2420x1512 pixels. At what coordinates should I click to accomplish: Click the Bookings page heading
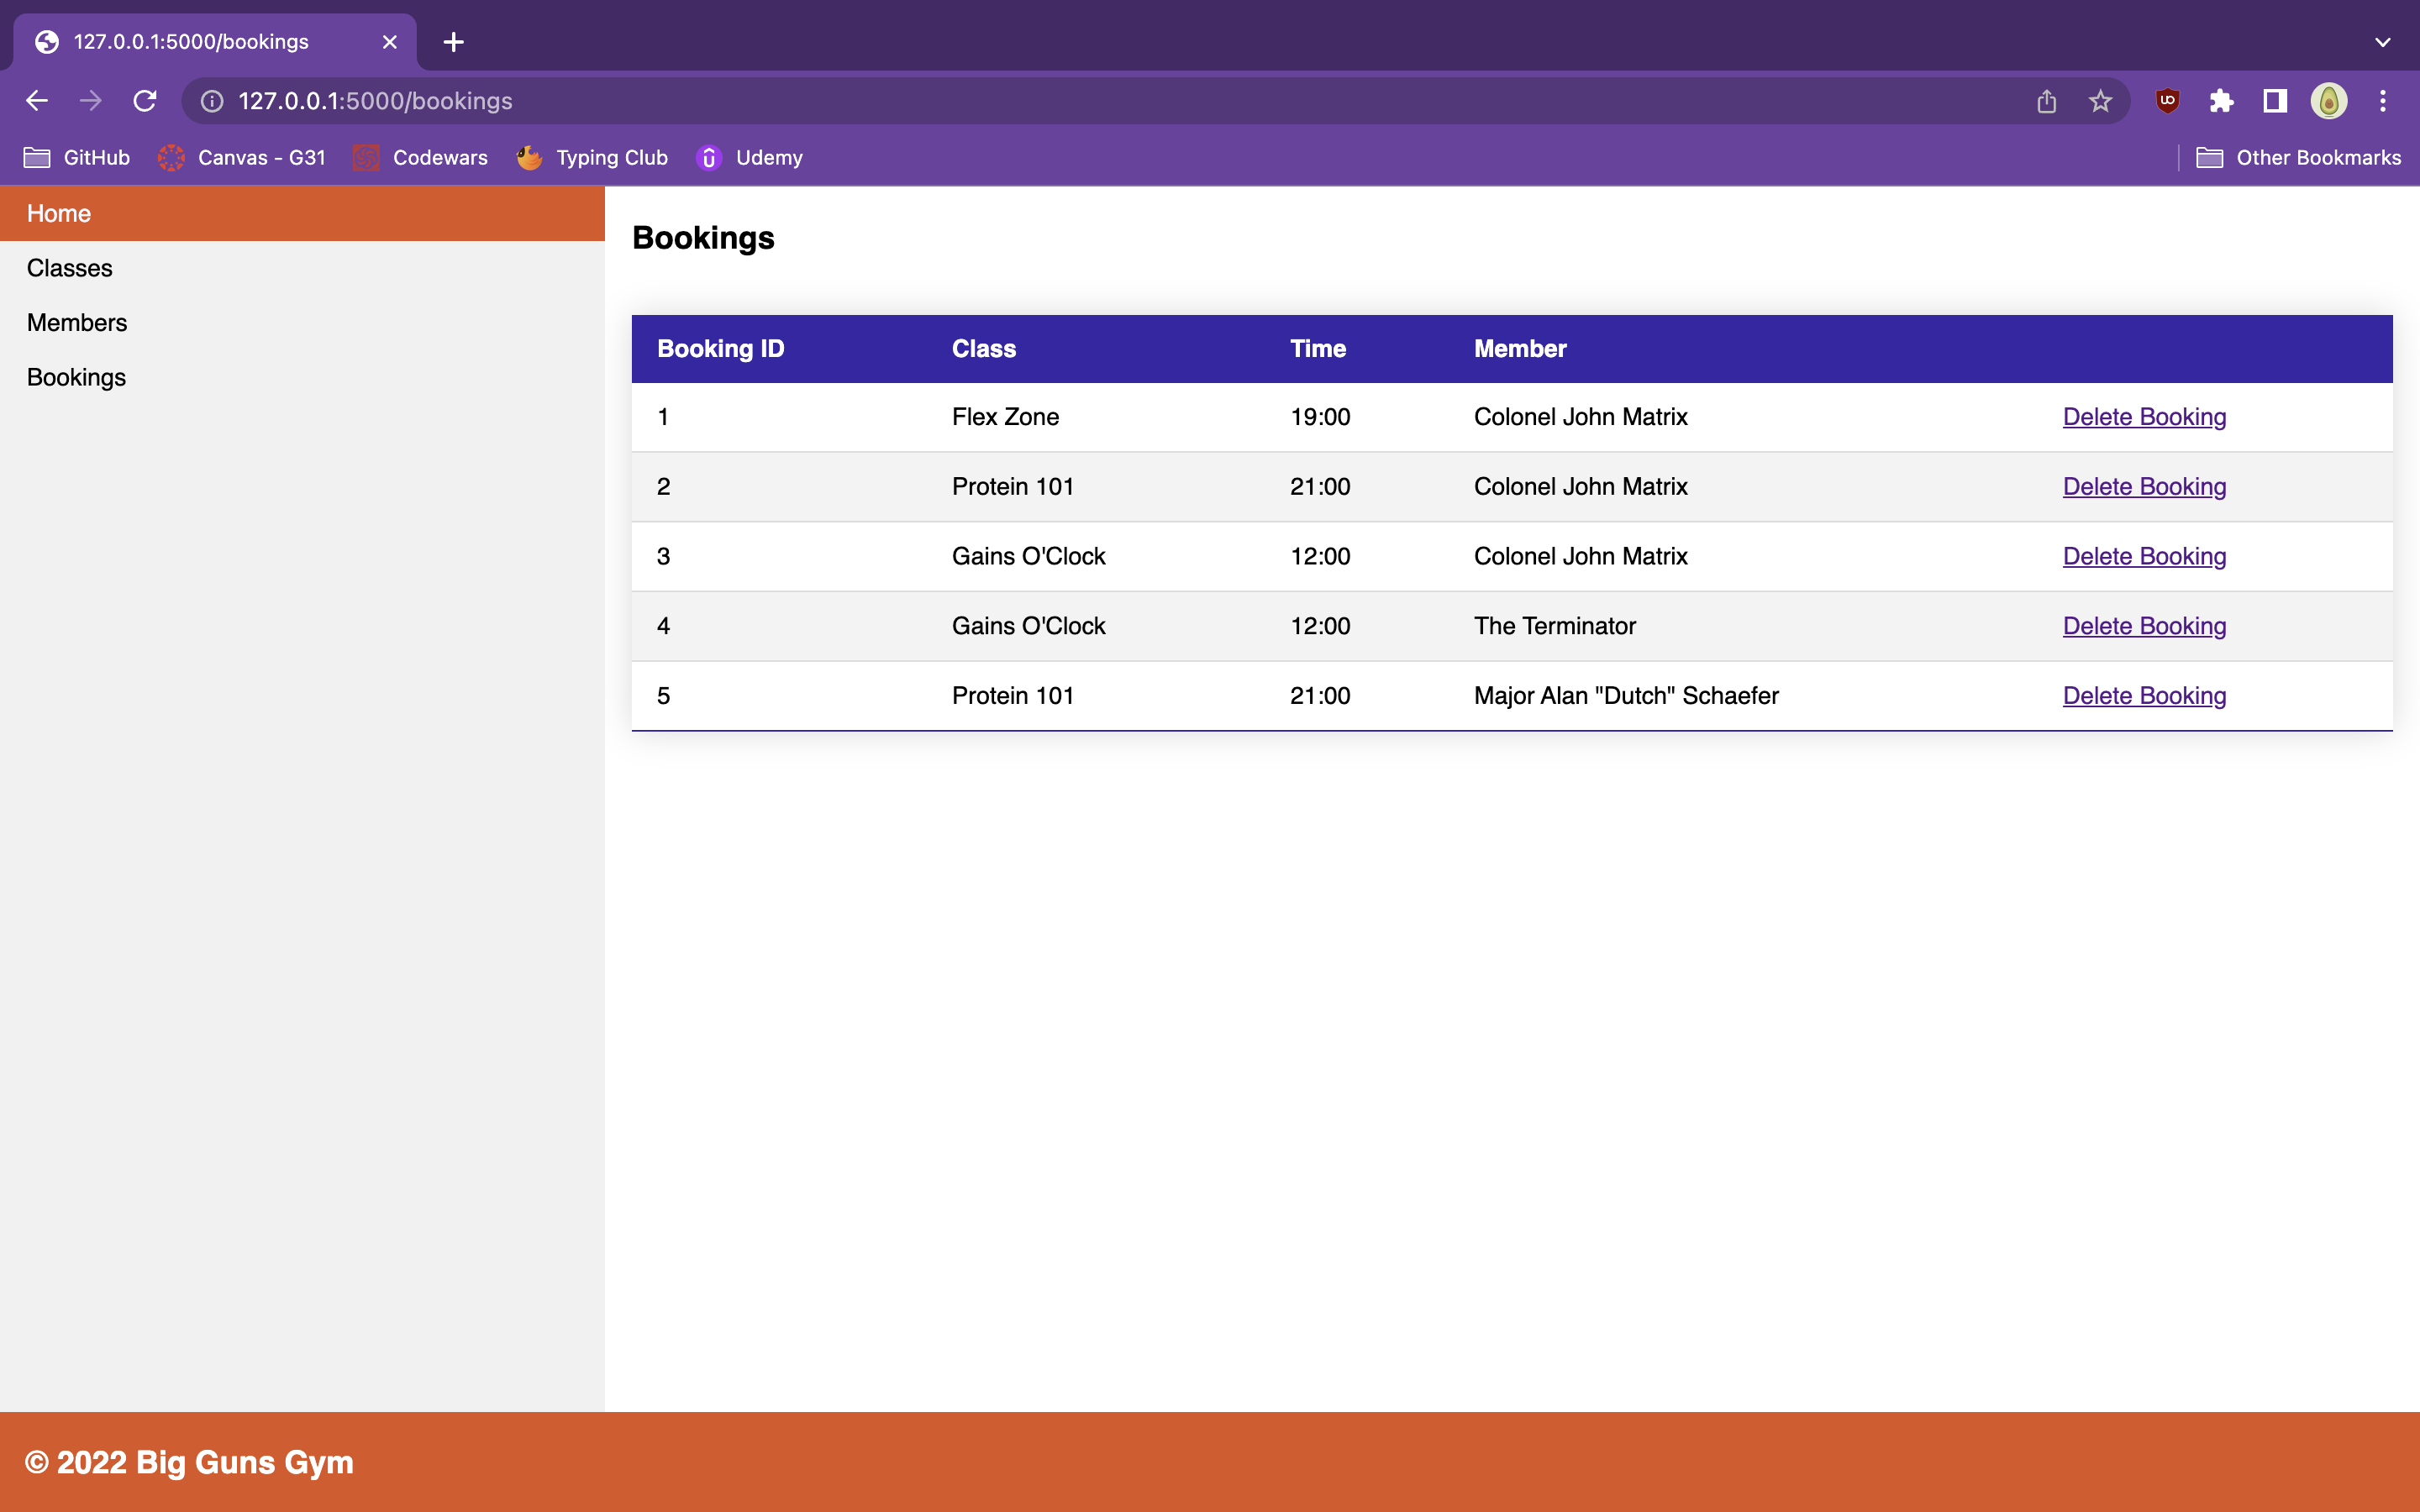pos(703,238)
